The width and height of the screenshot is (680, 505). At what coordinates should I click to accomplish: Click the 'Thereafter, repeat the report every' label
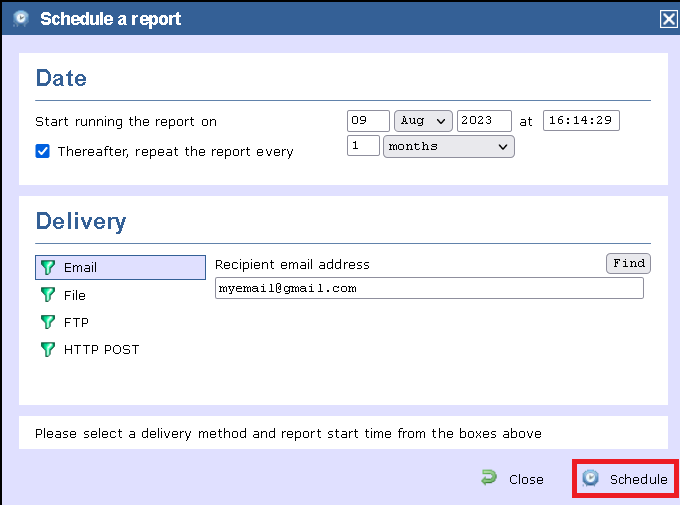176,152
